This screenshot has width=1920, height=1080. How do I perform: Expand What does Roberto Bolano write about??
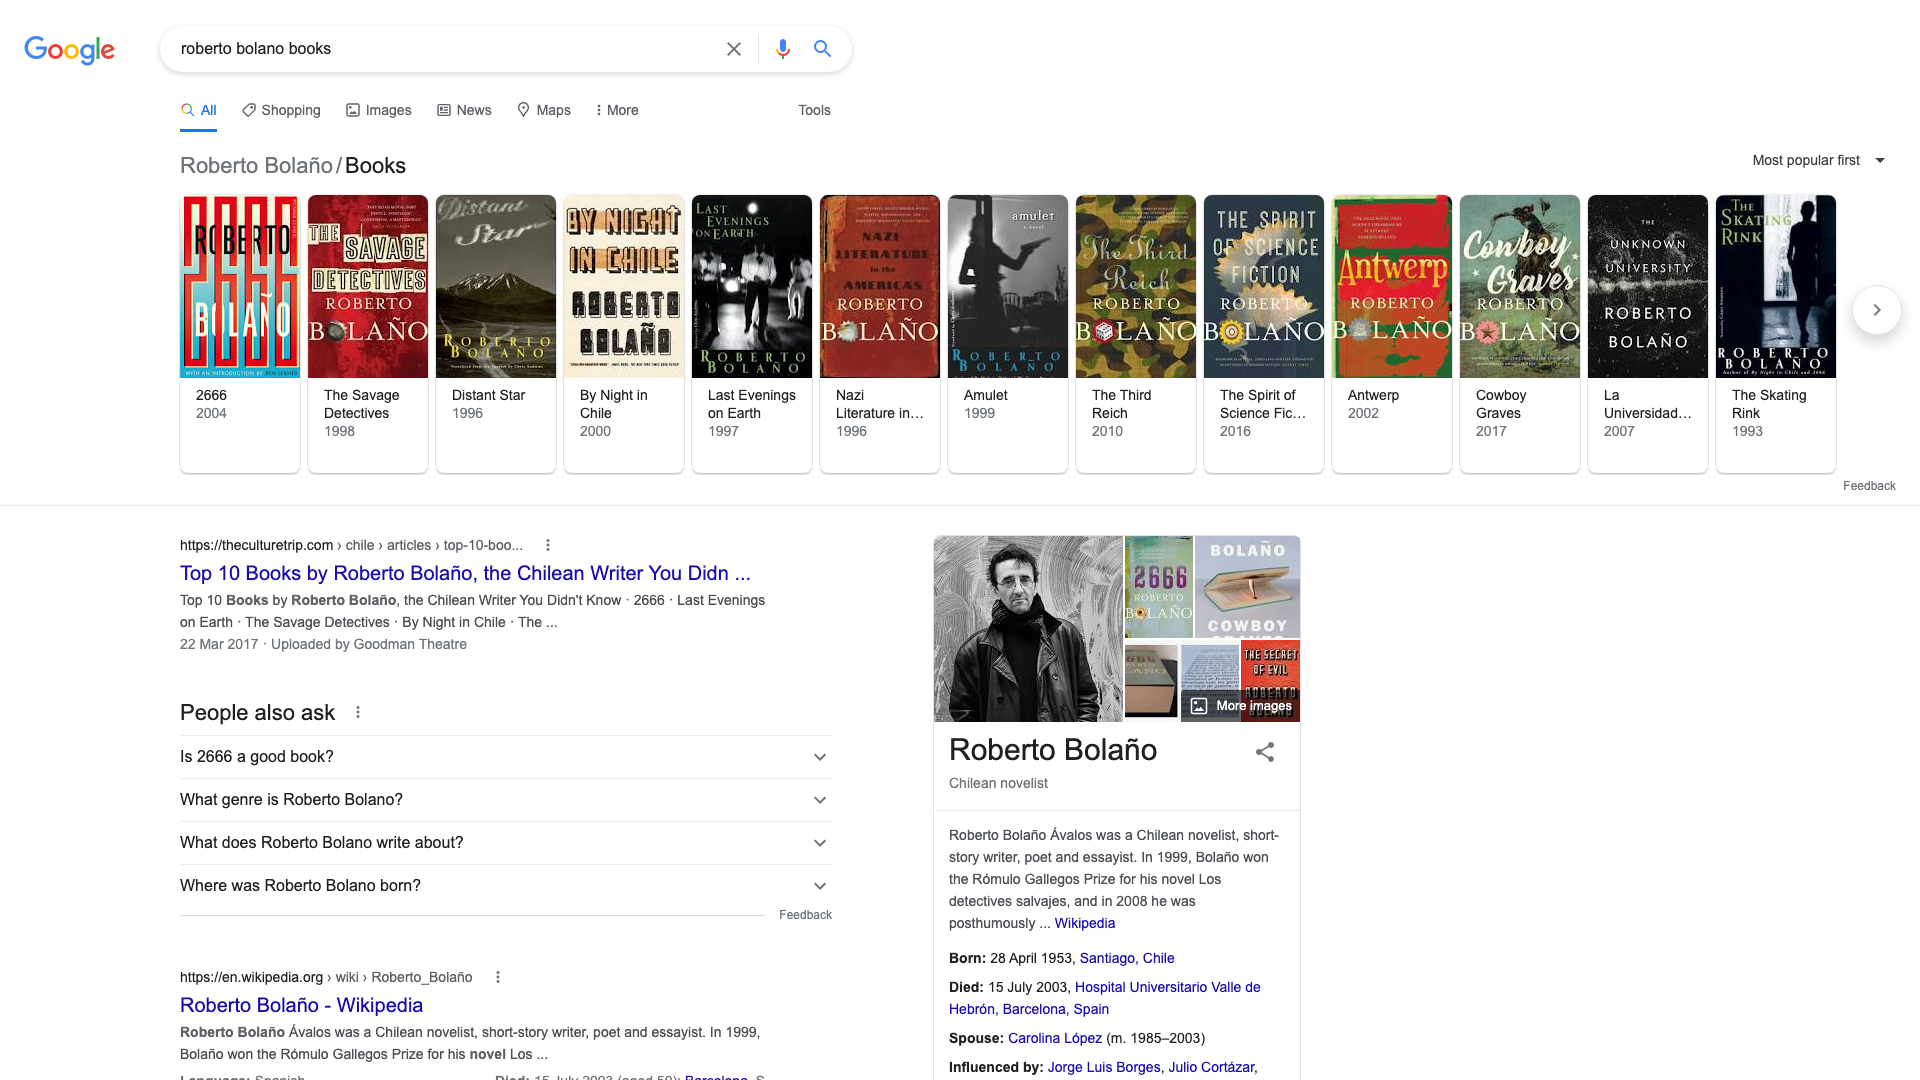point(506,843)
